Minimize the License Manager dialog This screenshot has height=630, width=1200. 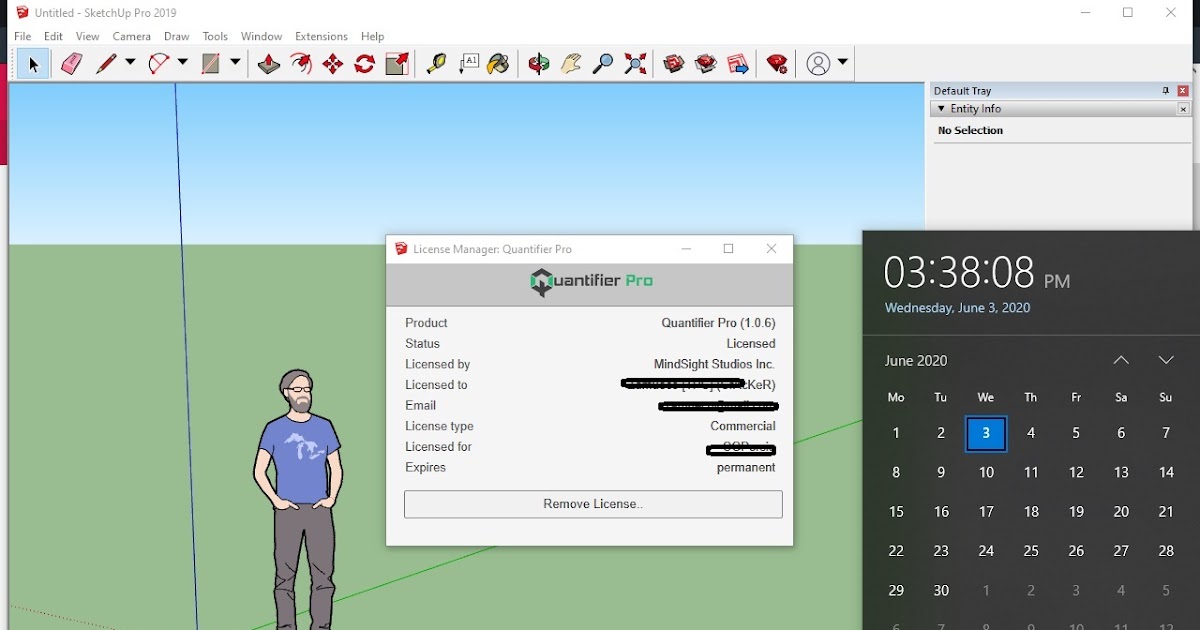coord(687,249)
